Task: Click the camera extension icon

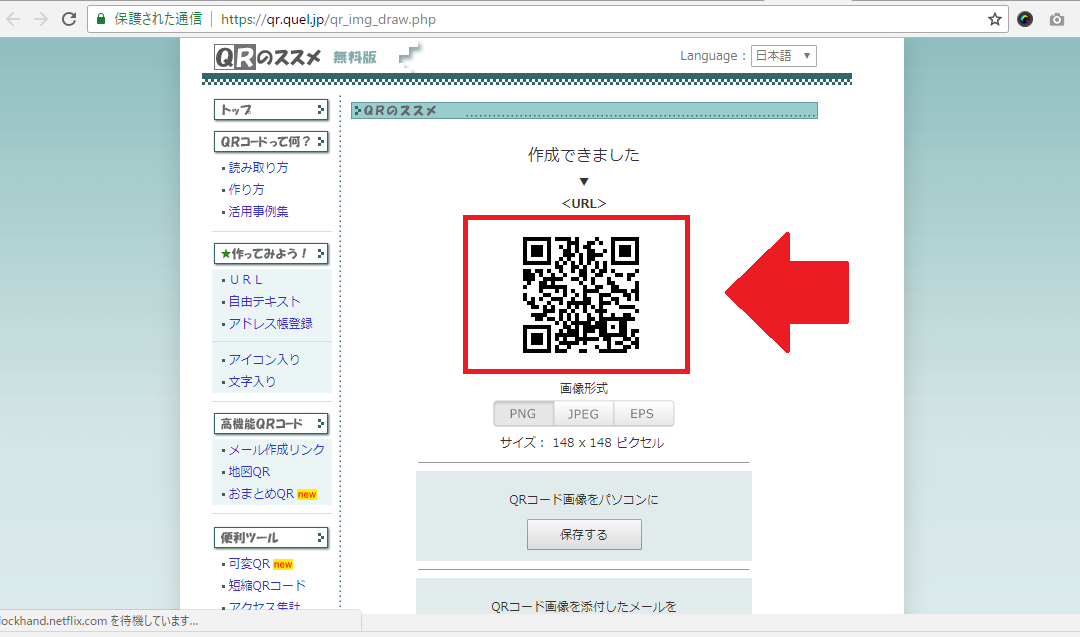Action: point(1057,19)
